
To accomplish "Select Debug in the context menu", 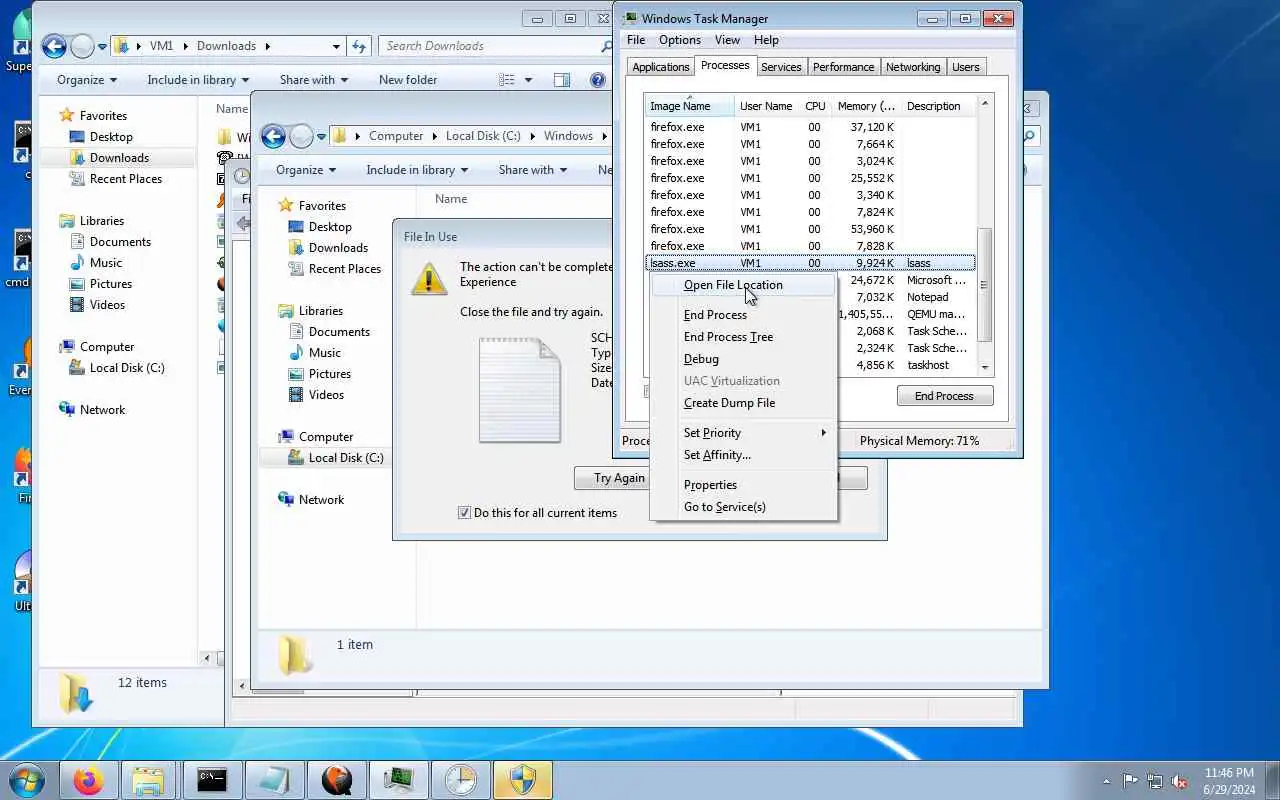I will [x=743, y=359].
